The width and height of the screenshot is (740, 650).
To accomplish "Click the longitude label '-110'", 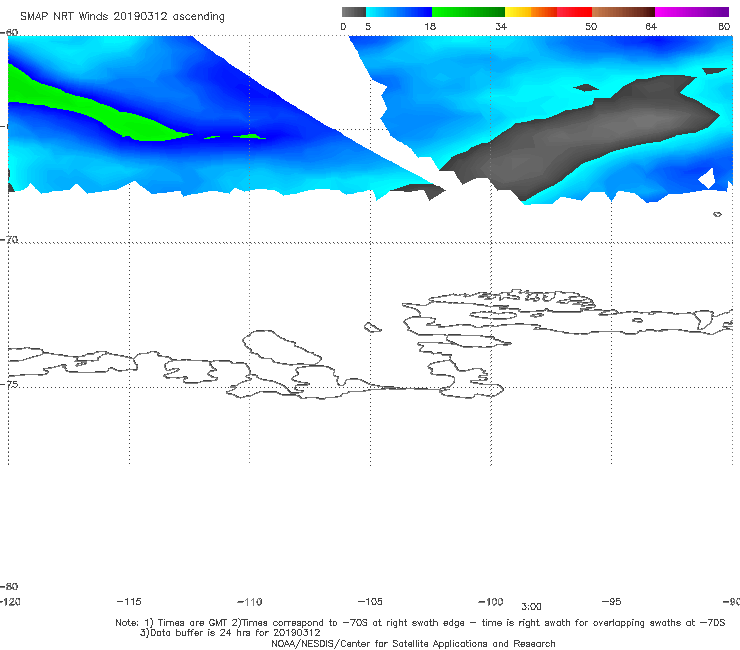I will tap(250, 602).
